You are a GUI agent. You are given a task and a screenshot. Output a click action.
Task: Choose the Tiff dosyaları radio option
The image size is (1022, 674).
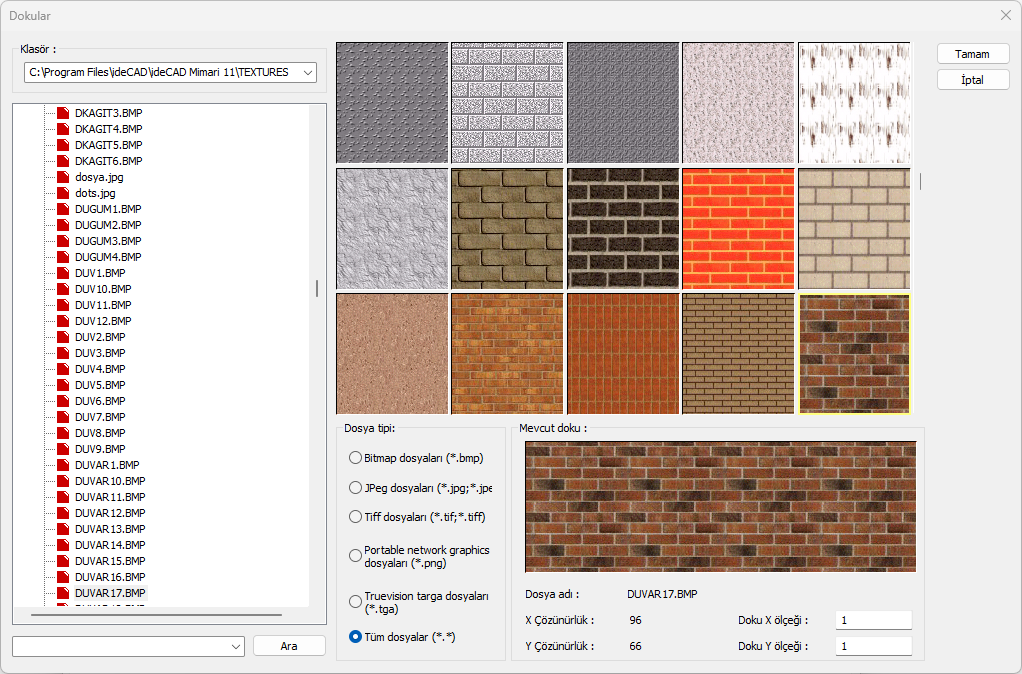tap(355, 517)
